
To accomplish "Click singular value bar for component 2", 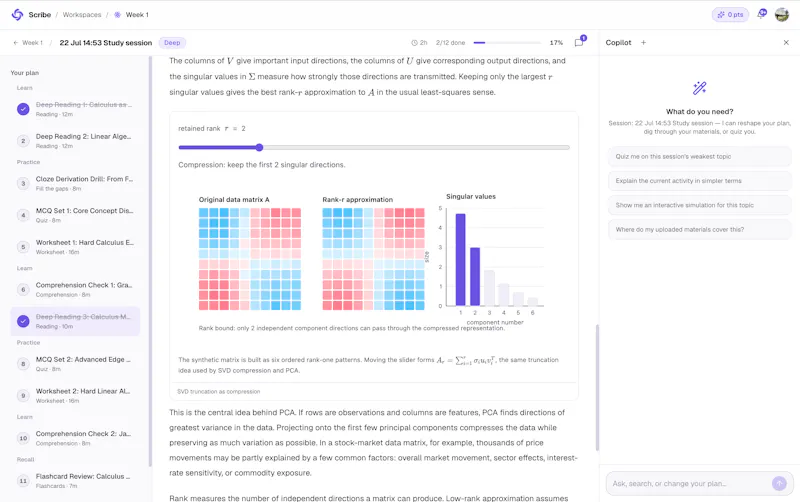I will click(475, 277).
